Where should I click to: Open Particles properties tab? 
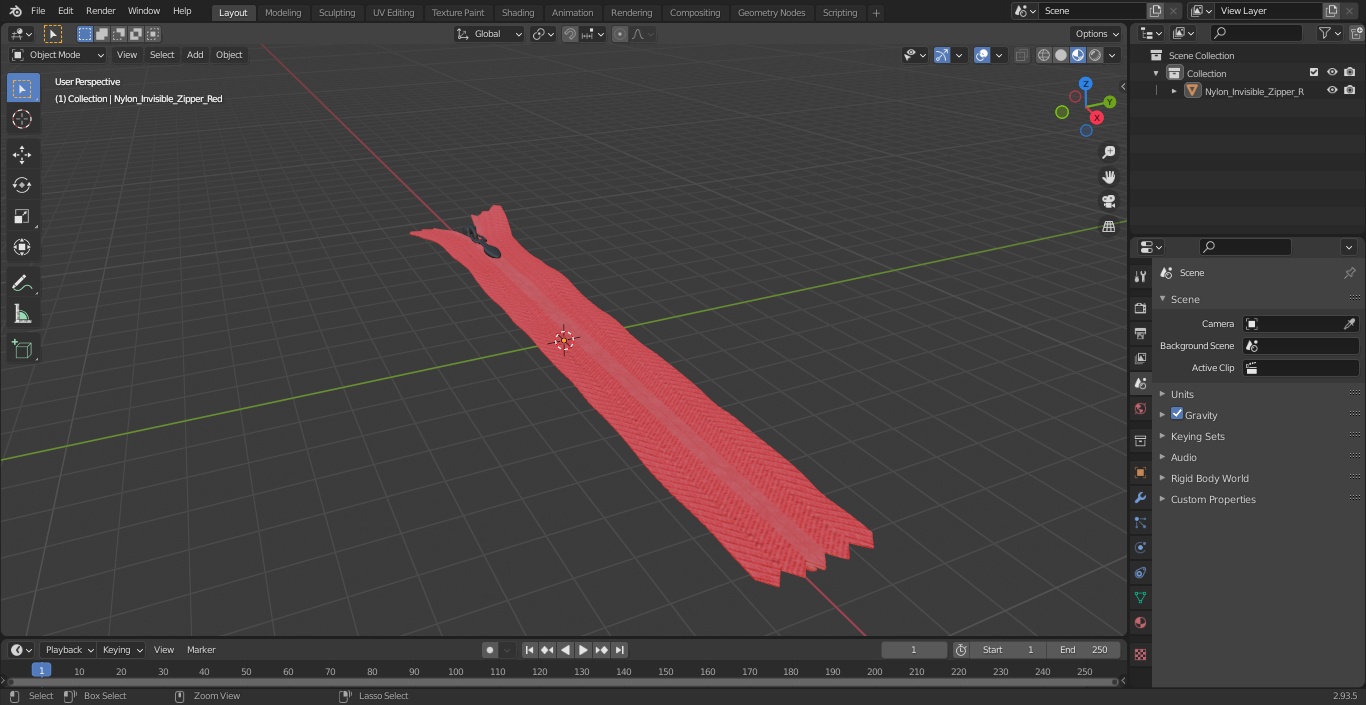pos(1140,522)
